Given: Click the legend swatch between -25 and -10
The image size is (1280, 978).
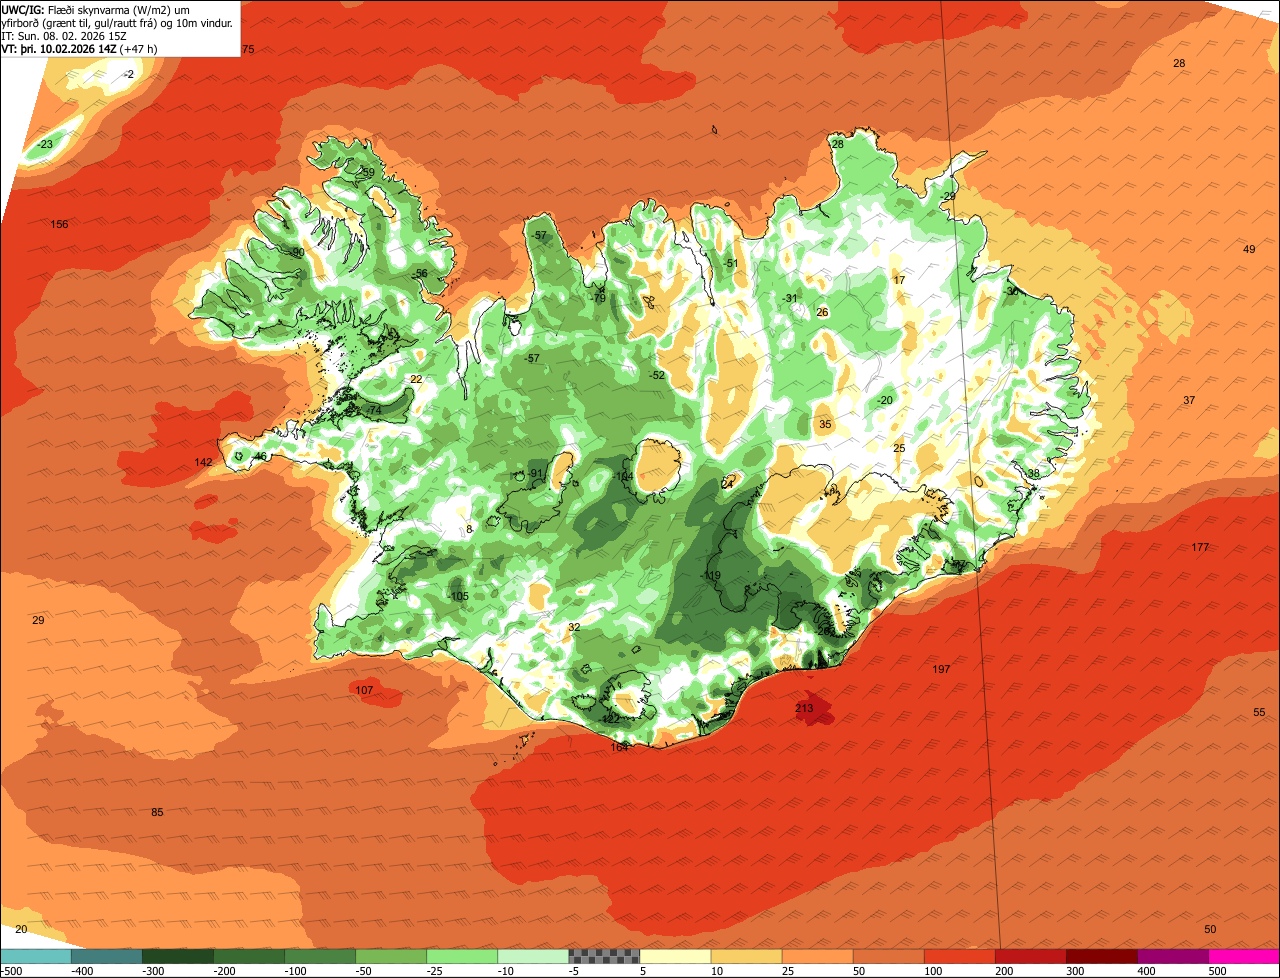Looking at the screenshot, I should point(462,956).
